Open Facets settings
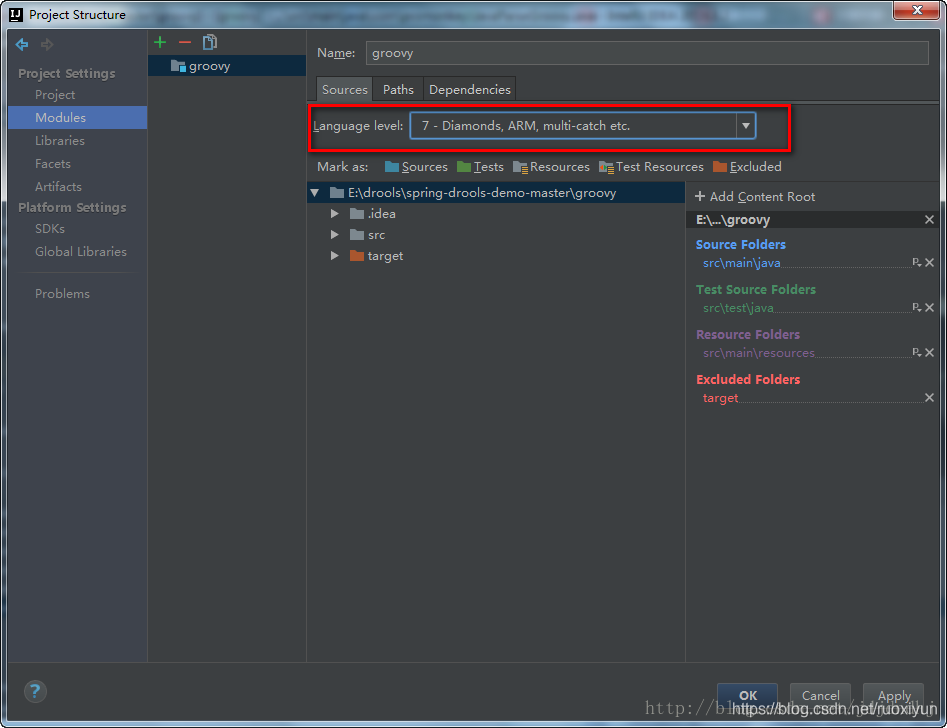 (x=53, y=164)
